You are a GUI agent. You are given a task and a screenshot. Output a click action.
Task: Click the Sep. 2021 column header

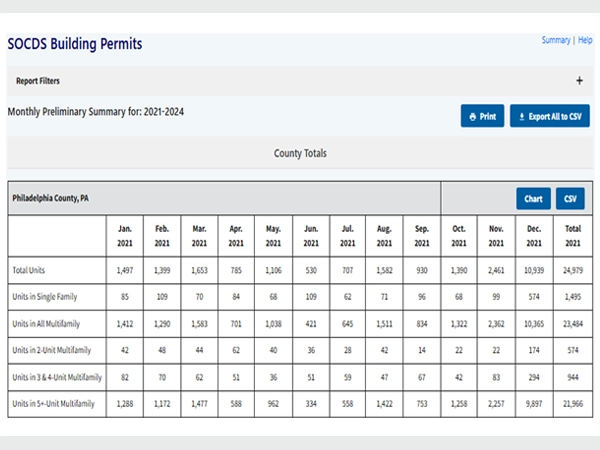coord(422,236)
